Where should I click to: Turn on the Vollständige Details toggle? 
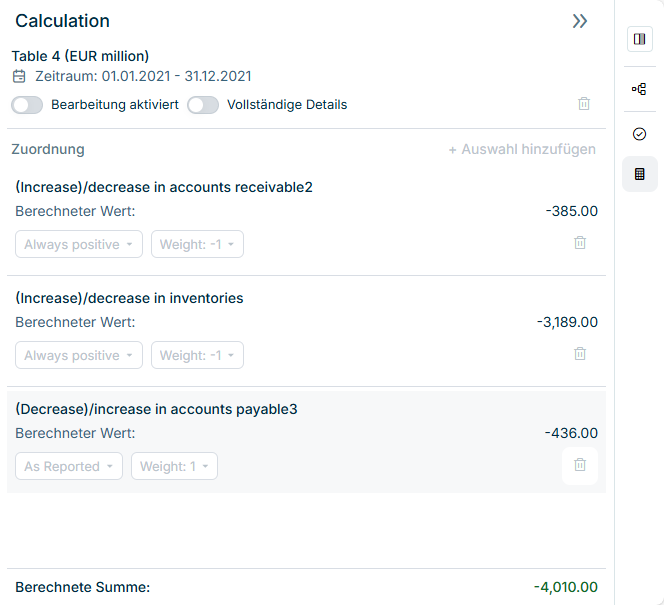coord(203,105)
